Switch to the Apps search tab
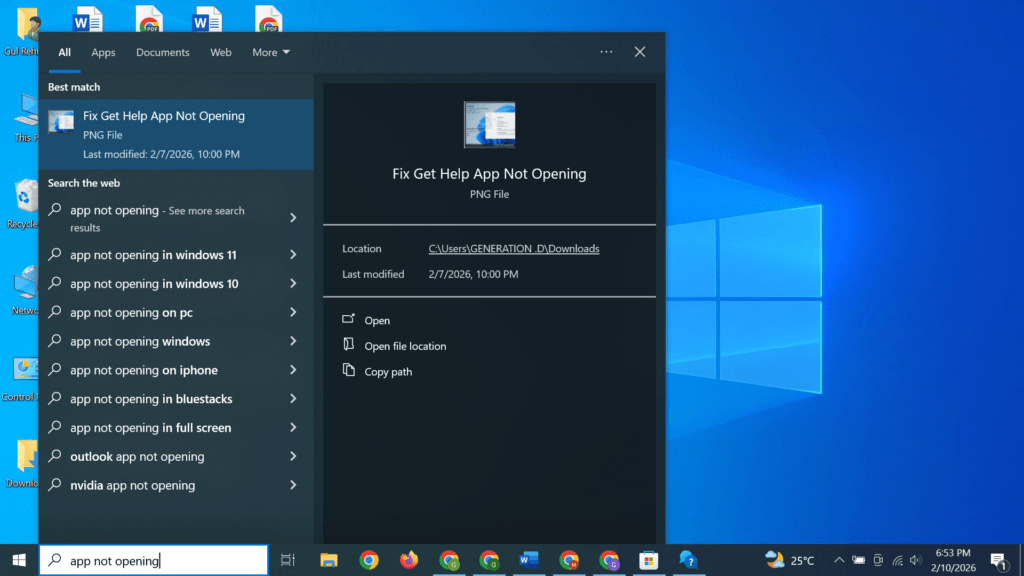 point(103,52)
